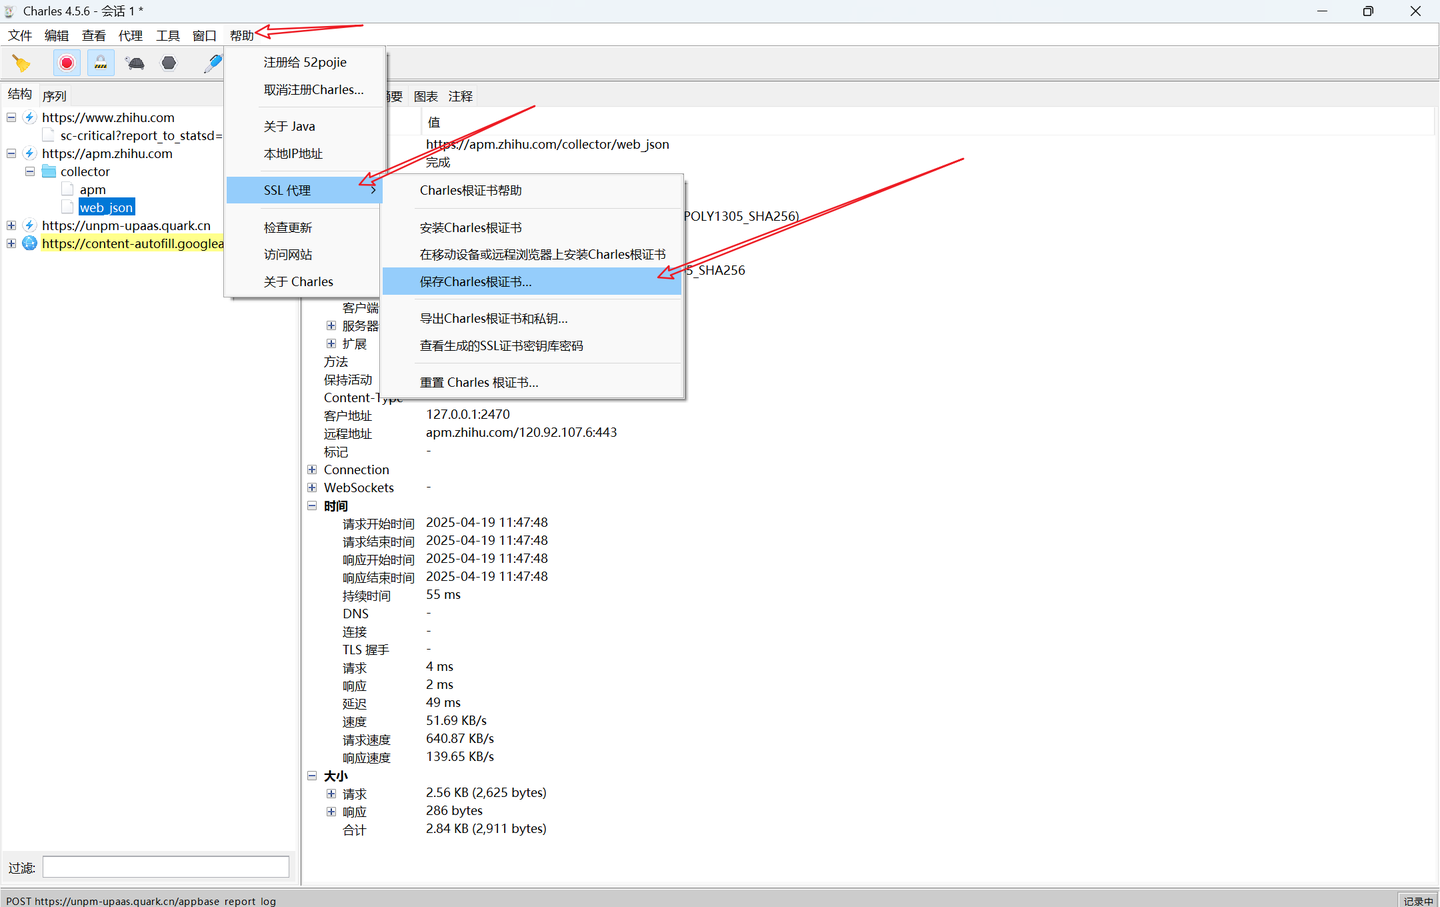Open the Compose pen tool
The image size is (1440, 907).
coord(212,63)
